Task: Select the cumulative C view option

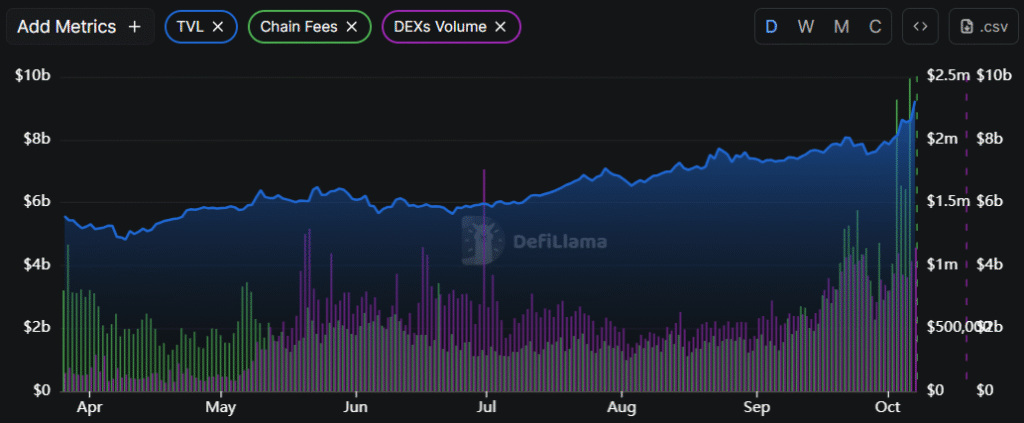Action: pos(875,27)
